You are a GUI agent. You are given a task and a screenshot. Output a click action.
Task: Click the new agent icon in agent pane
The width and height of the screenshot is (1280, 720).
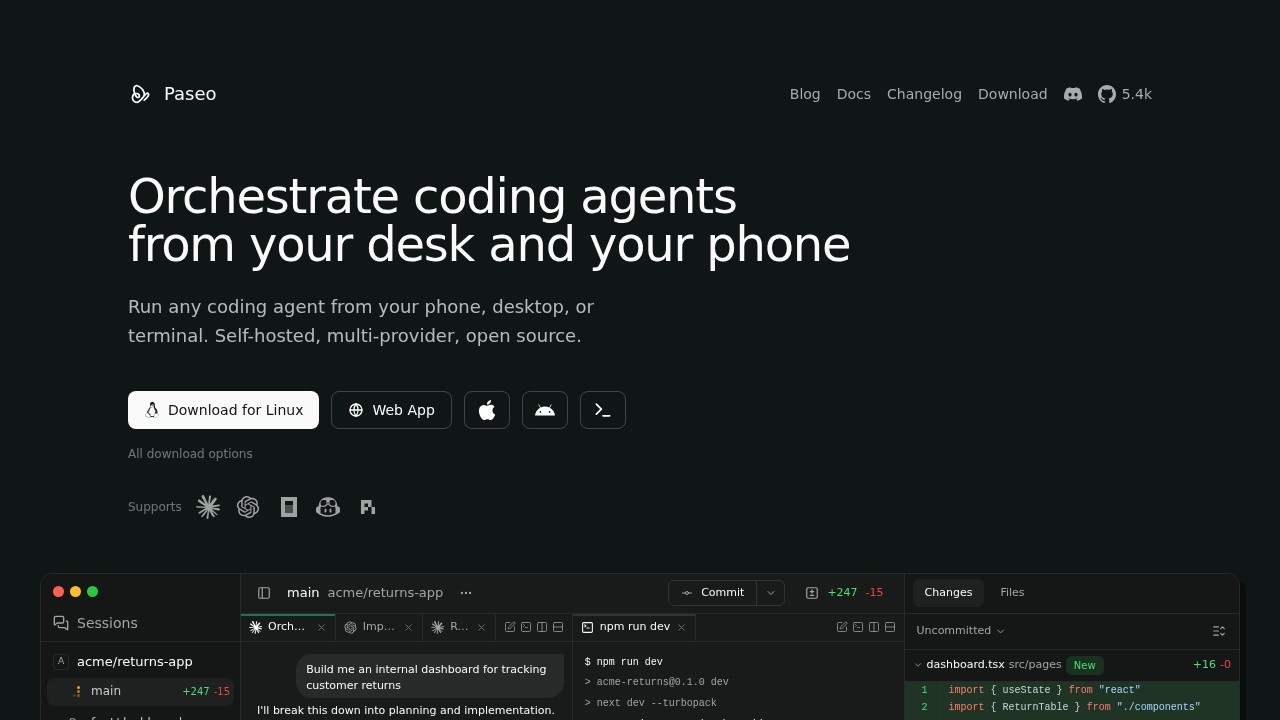coord(510,627)
